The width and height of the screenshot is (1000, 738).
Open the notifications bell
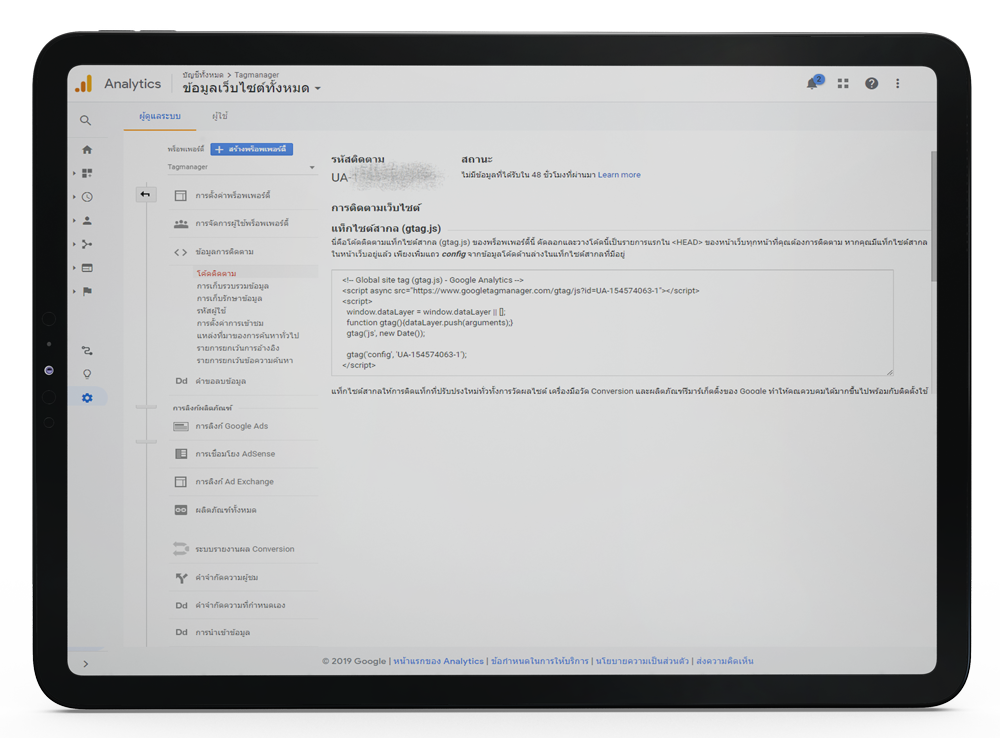(813, 83)
